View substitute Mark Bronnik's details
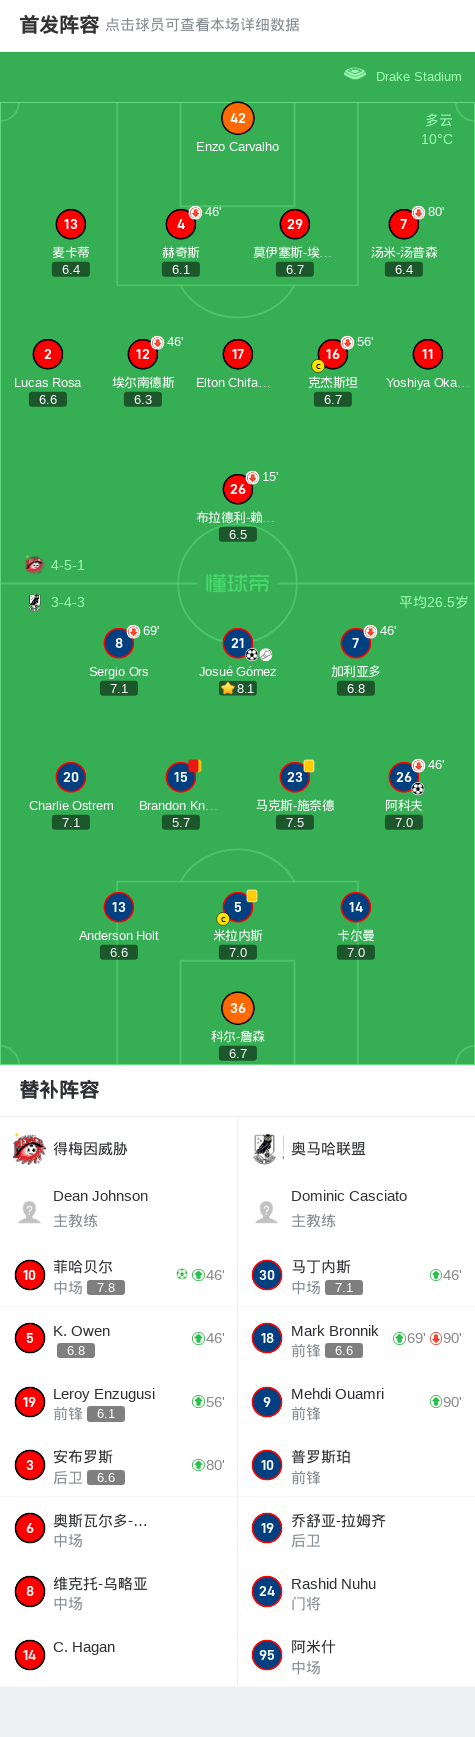475x1737 pixels. click(356, 1338)
